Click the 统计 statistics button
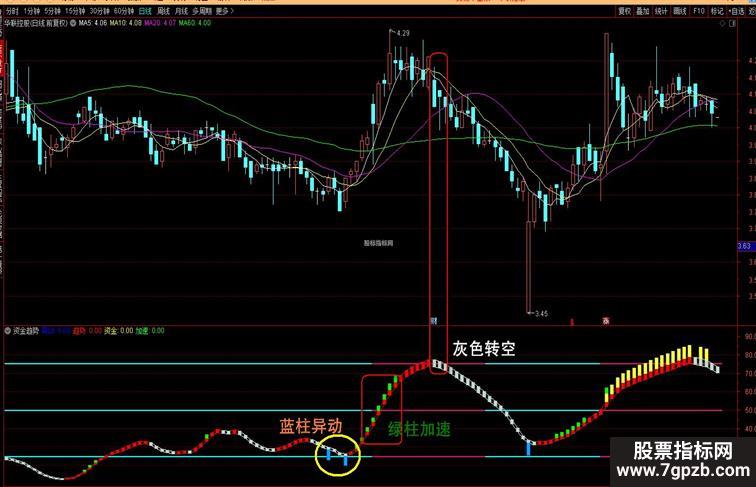This screenshot has width=756, height=487. coord(661,11)
